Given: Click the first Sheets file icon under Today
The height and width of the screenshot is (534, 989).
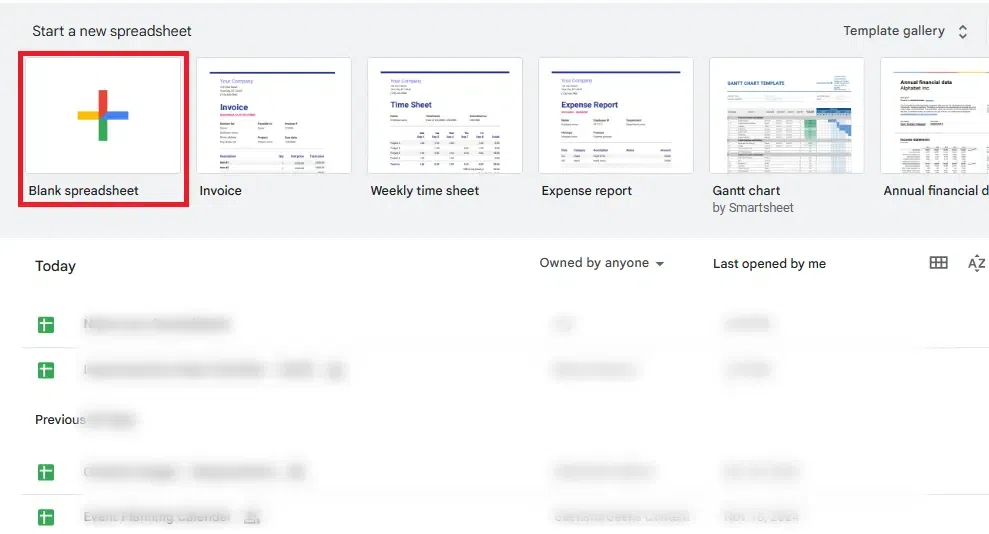Looking at the screenshot, I should [x=45, y=325].
